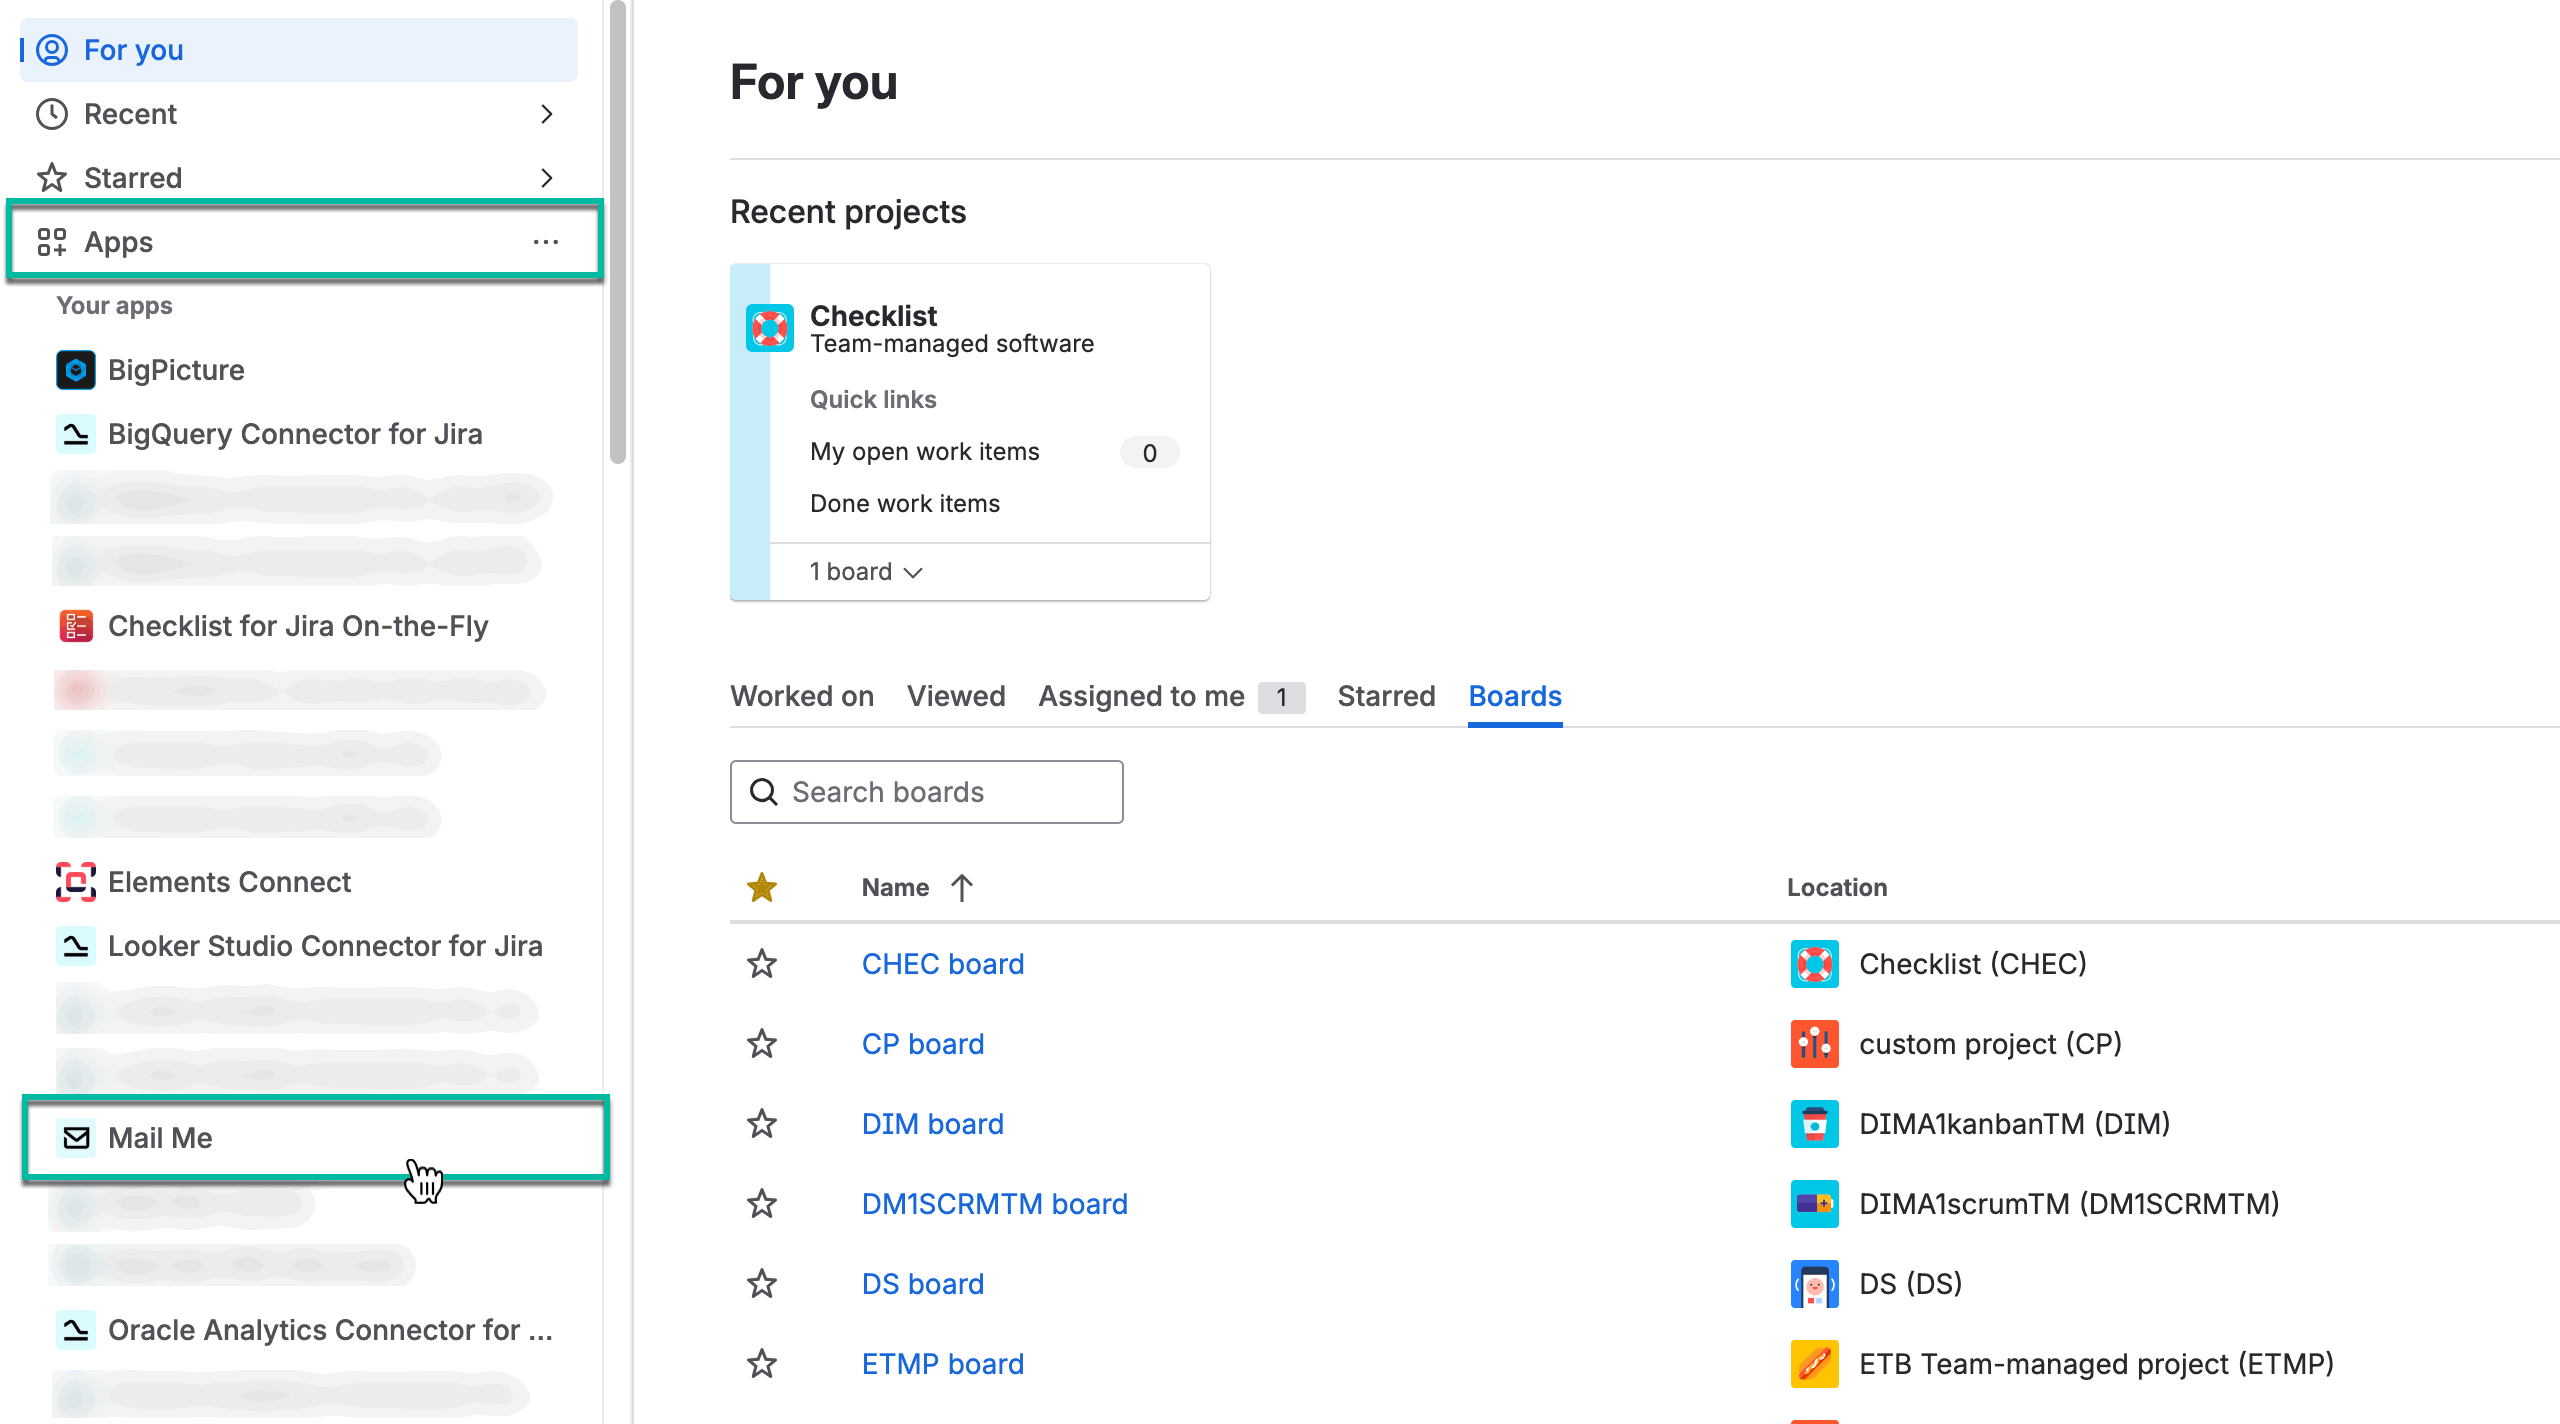Click the Search boards input field
The height and width of the screenshot is (1424, 2560).
tap(940, 792)
